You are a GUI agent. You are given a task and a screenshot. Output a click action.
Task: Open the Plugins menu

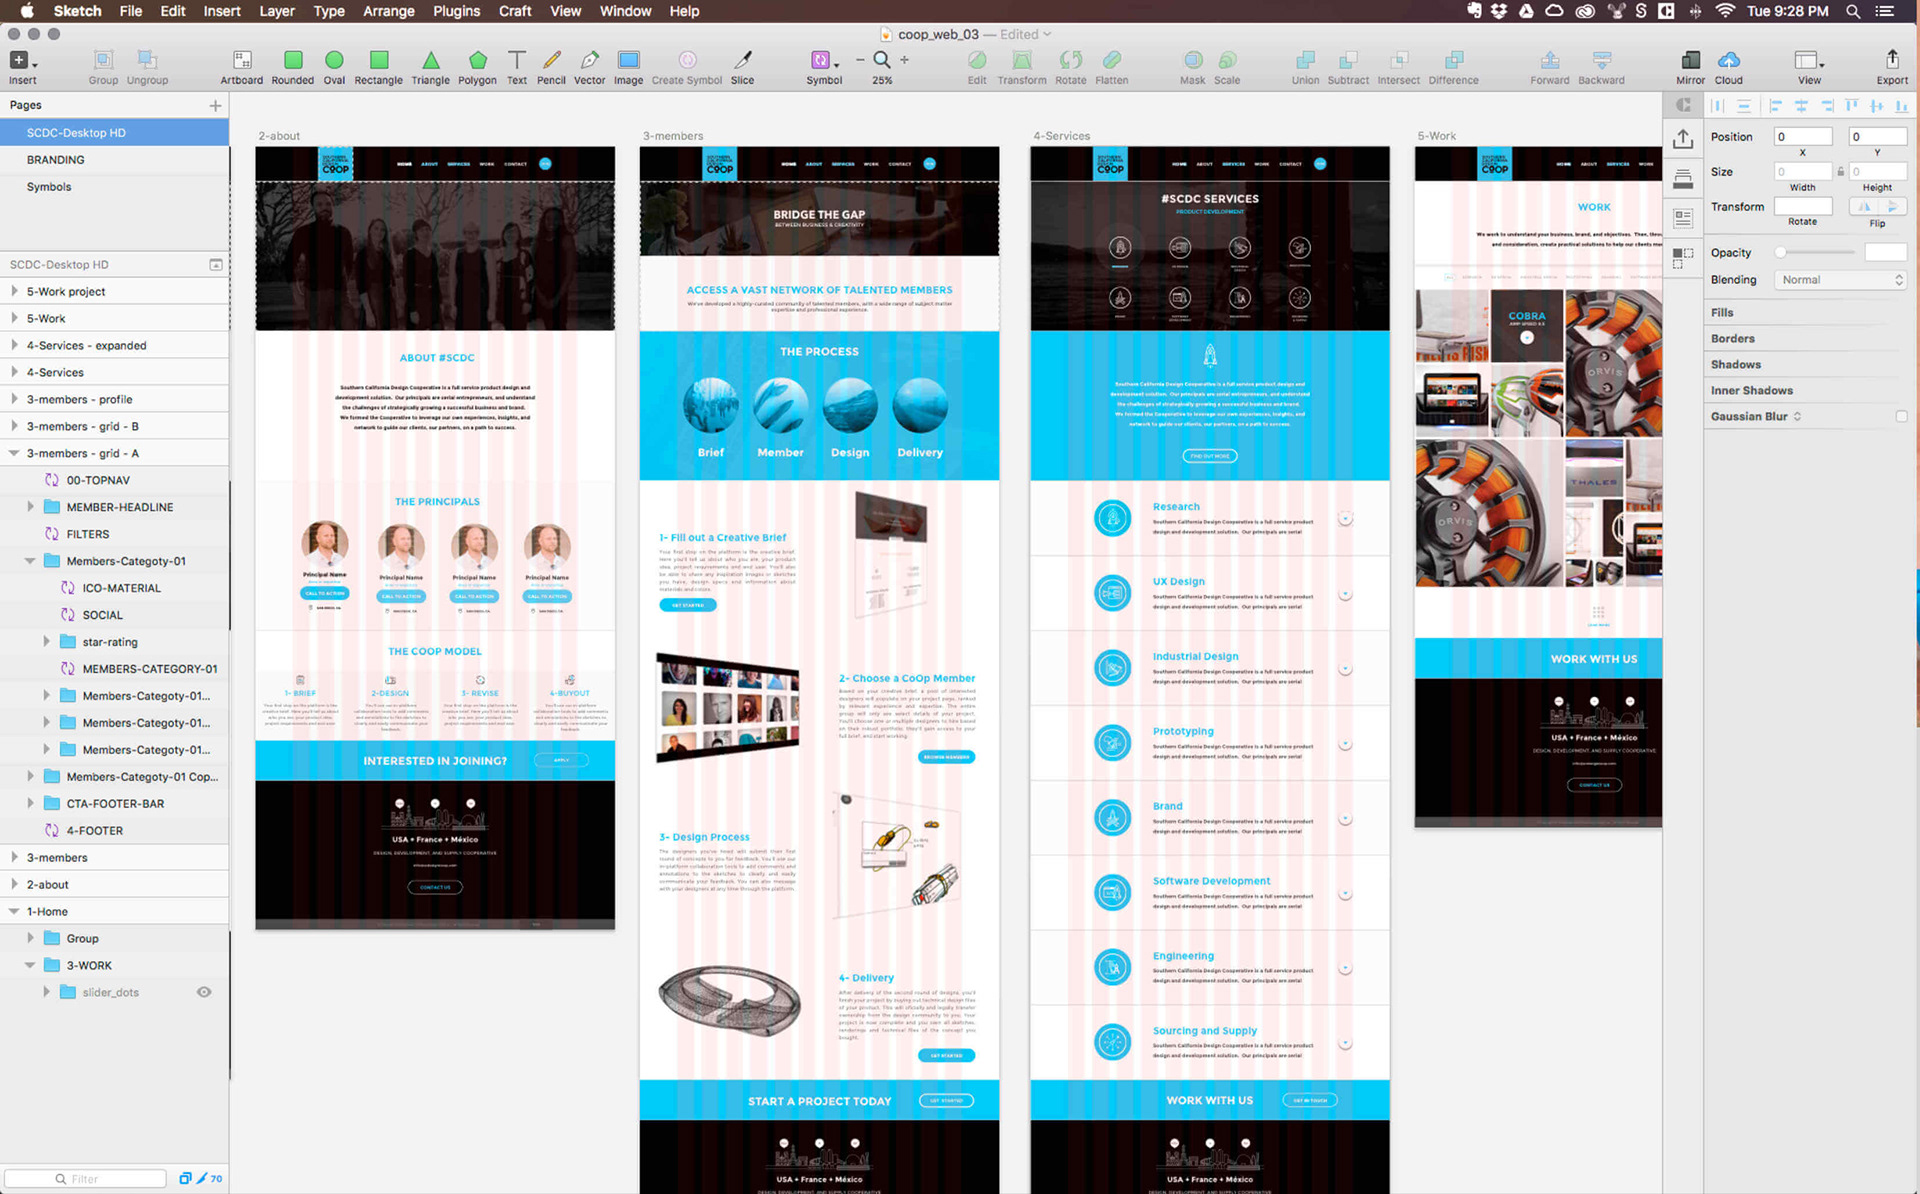point(456,11)
